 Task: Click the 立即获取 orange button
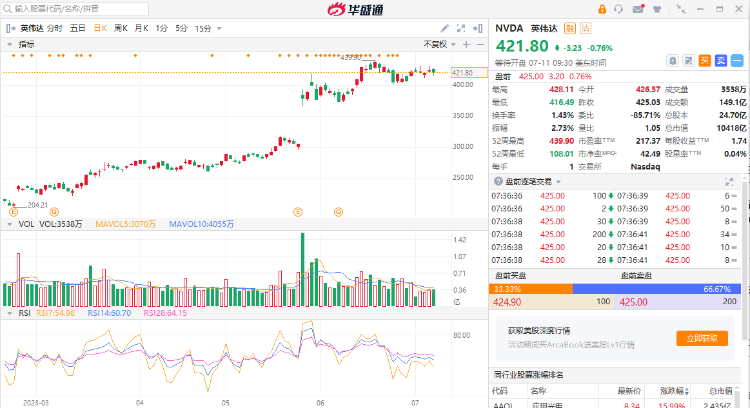coord(702,338)
